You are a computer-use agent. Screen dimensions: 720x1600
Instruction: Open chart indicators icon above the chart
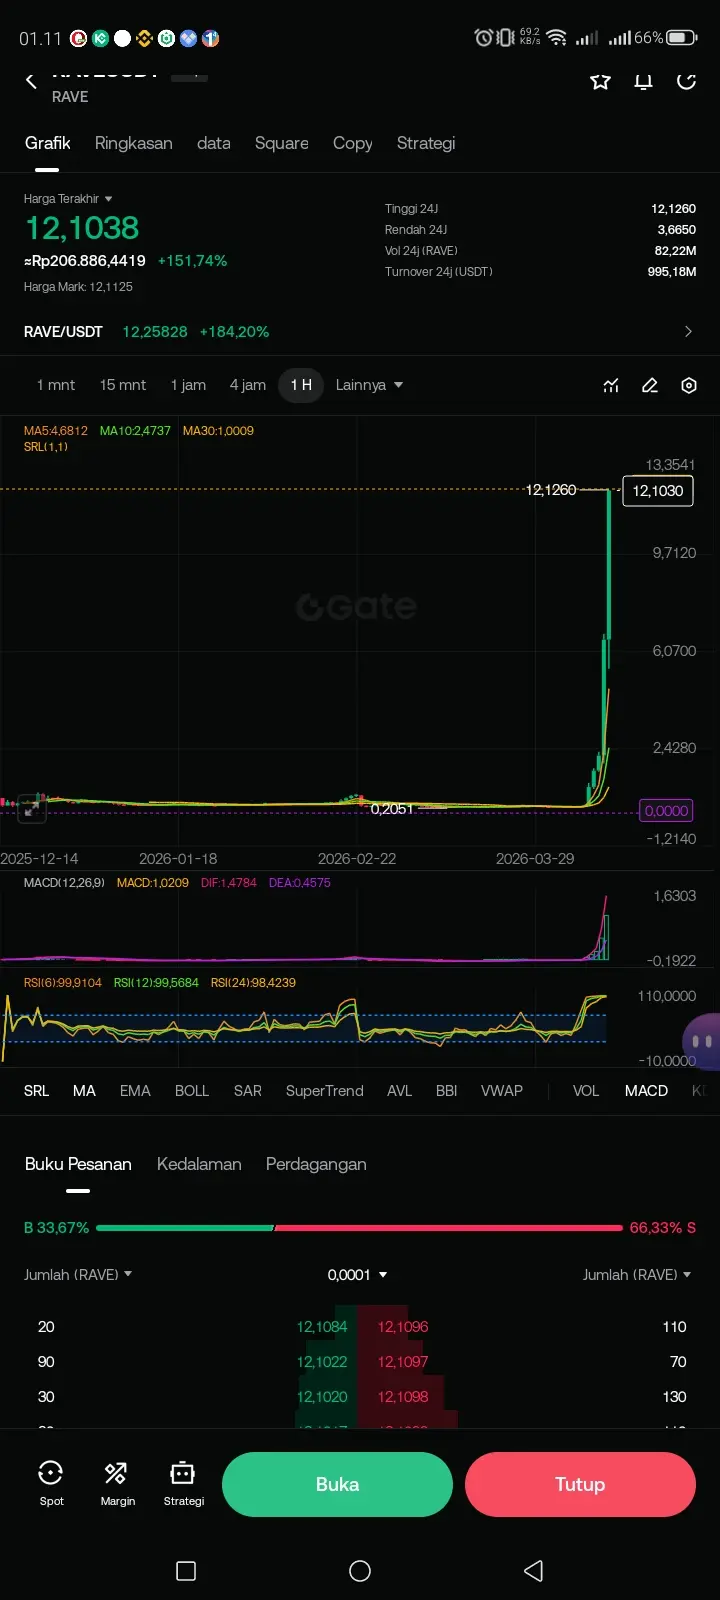pos(611,385)
